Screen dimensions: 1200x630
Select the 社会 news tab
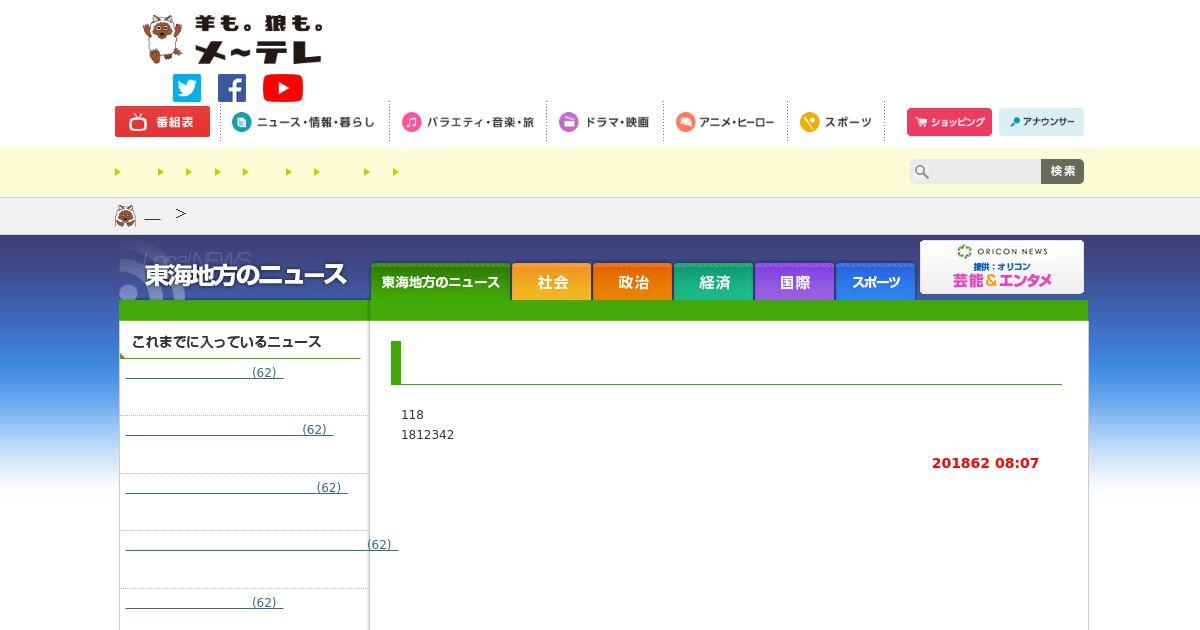click(x=551, y=282)
